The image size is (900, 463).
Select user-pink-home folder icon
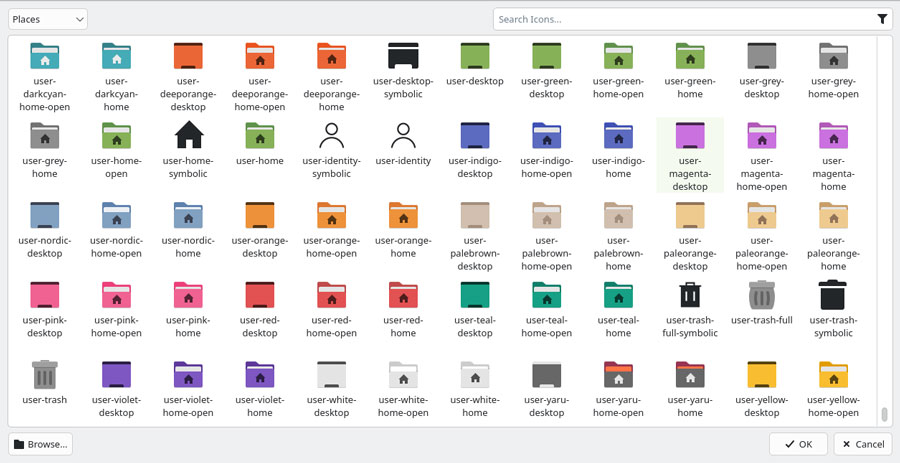pyautogui.click(x=188, y=295)
